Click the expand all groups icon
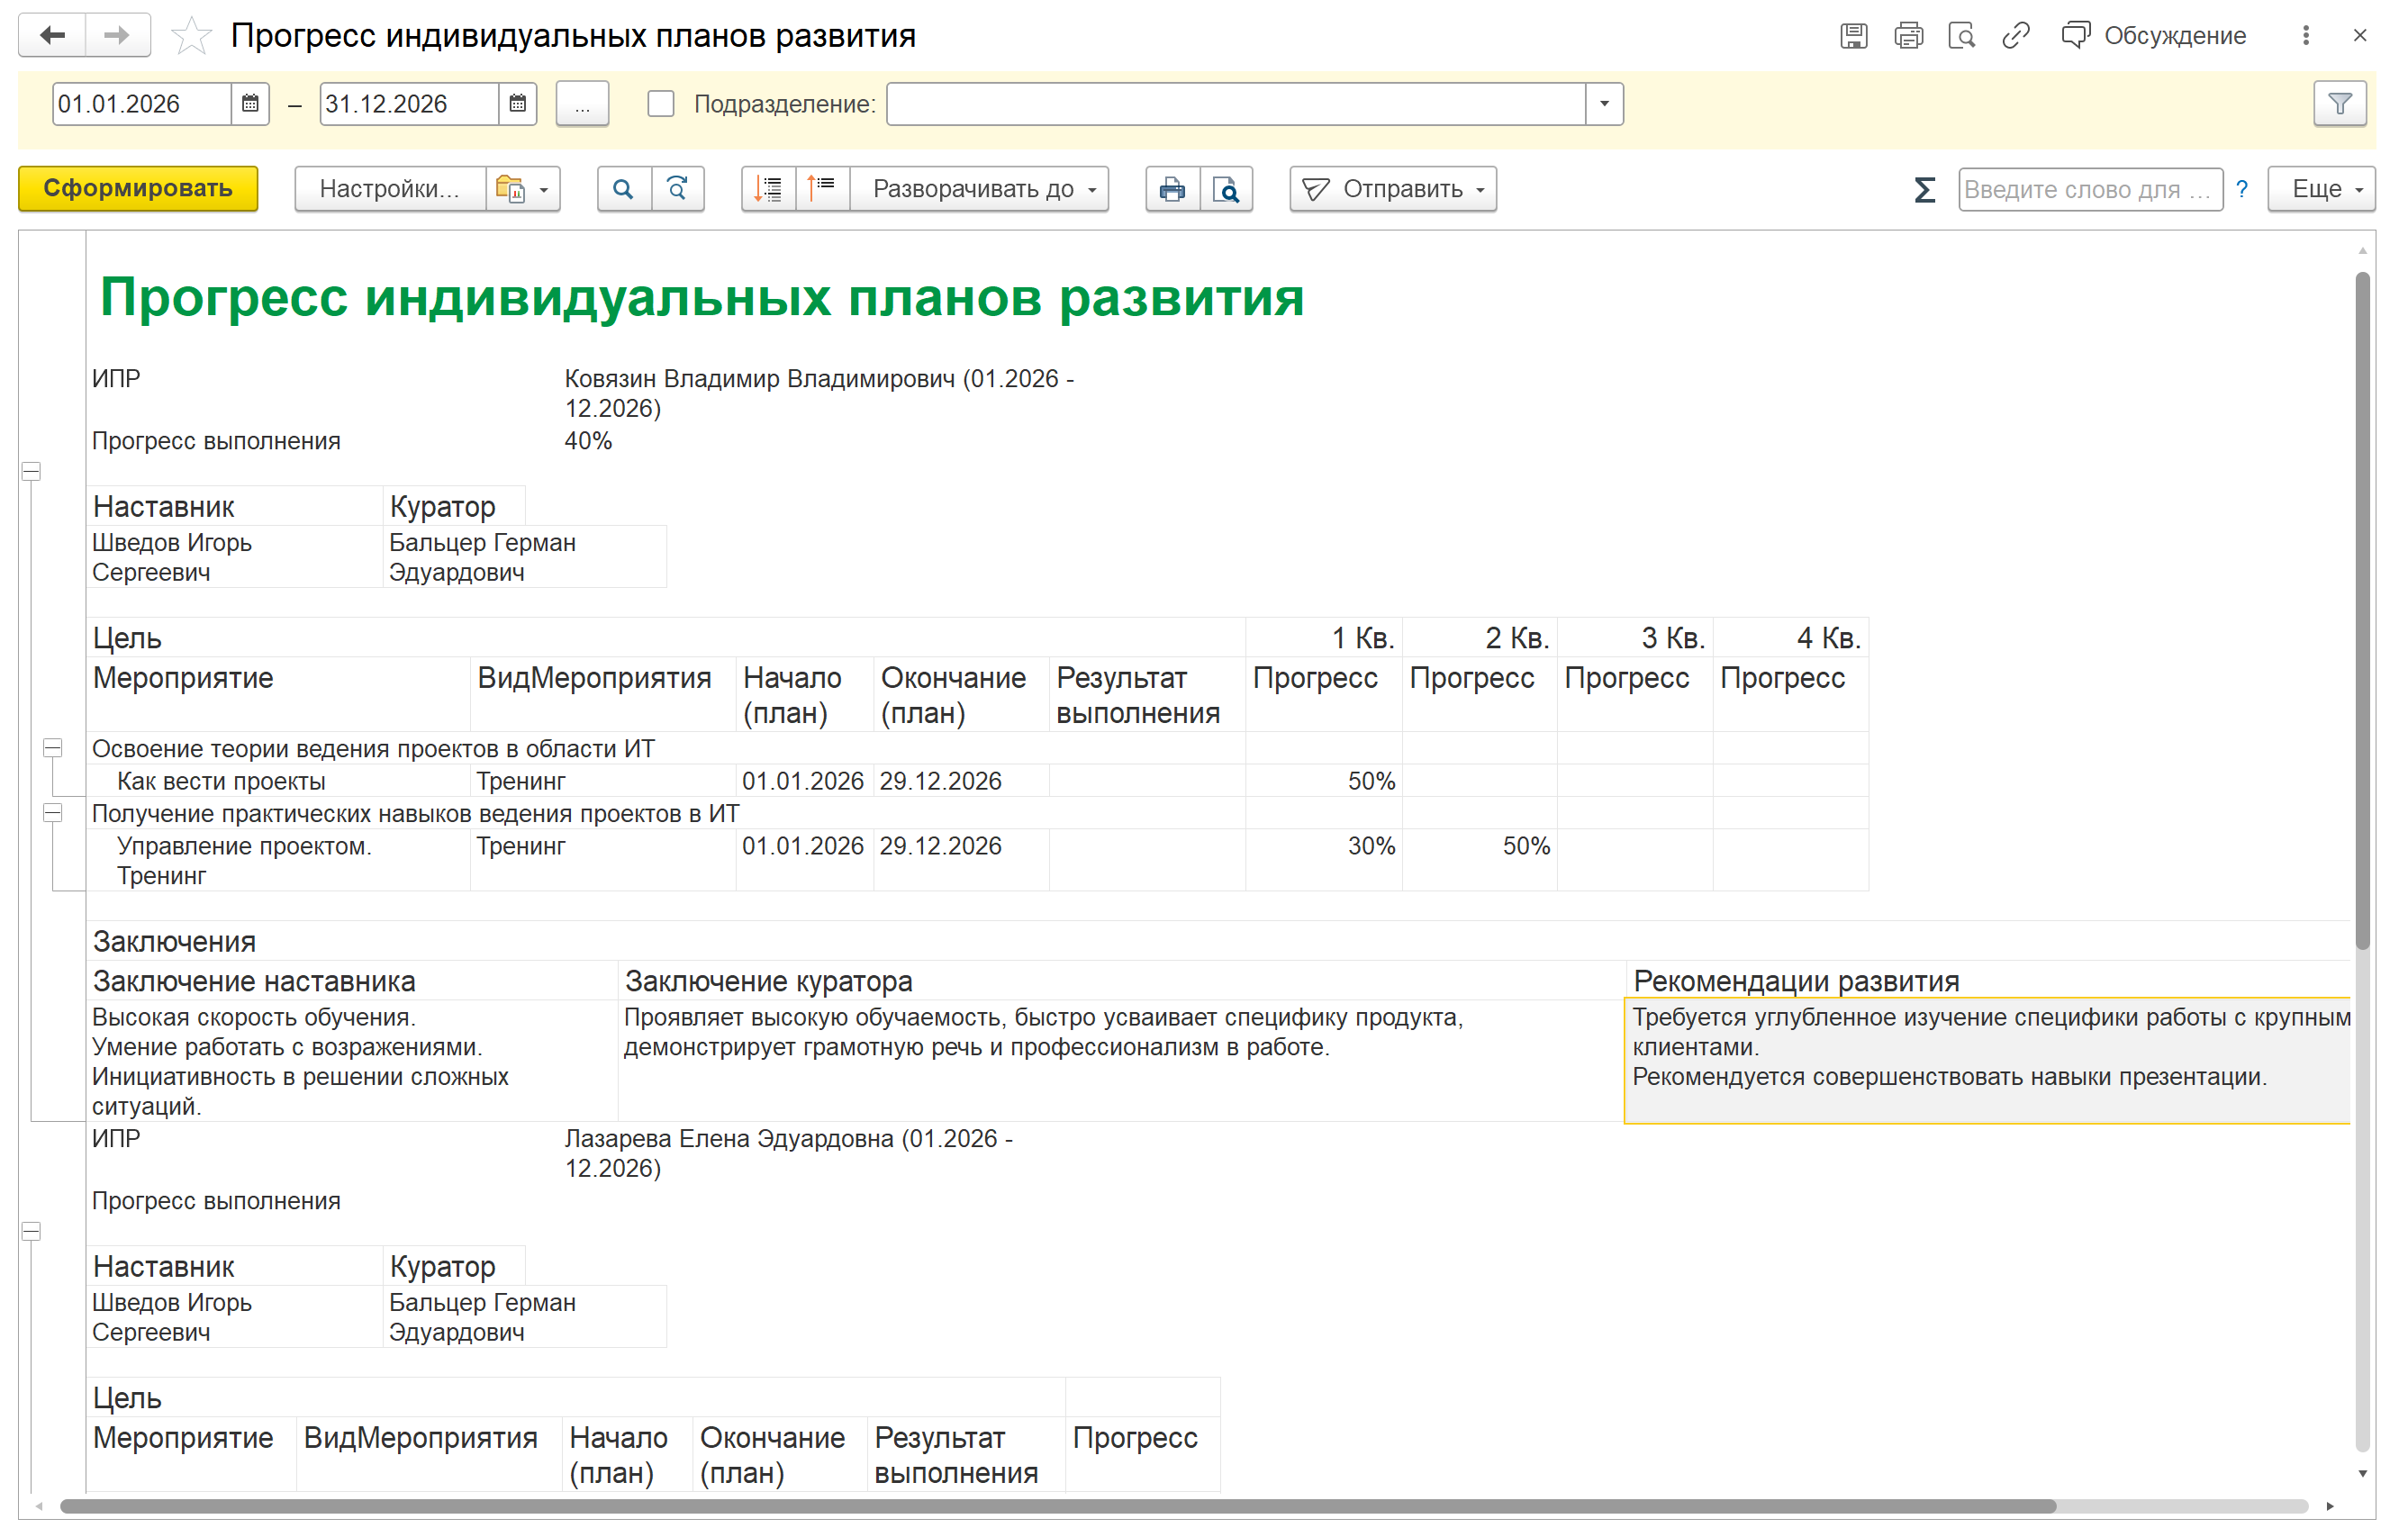2408x1537 pixels. [x=768, y=189]
